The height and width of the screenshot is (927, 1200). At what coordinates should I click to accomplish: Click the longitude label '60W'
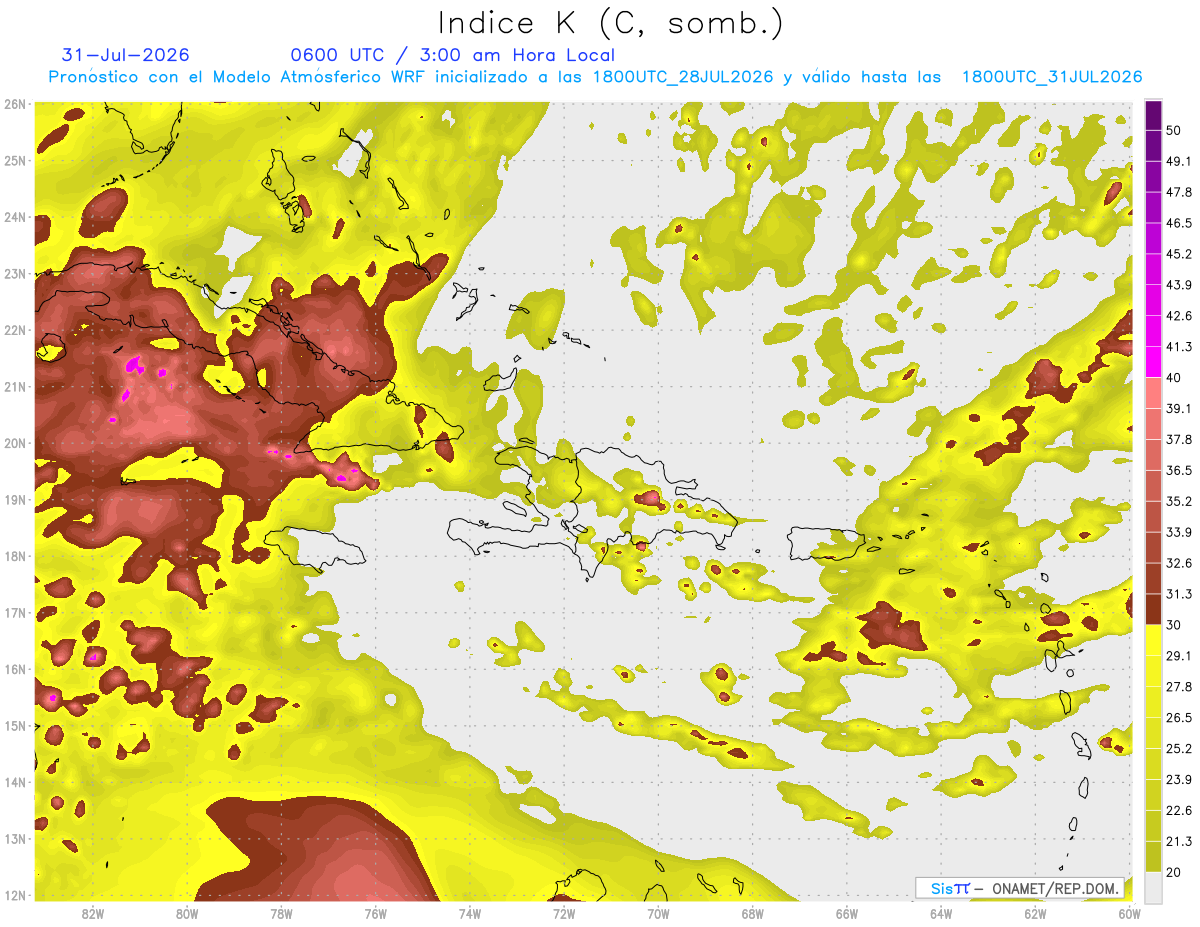pos(1129,914)
